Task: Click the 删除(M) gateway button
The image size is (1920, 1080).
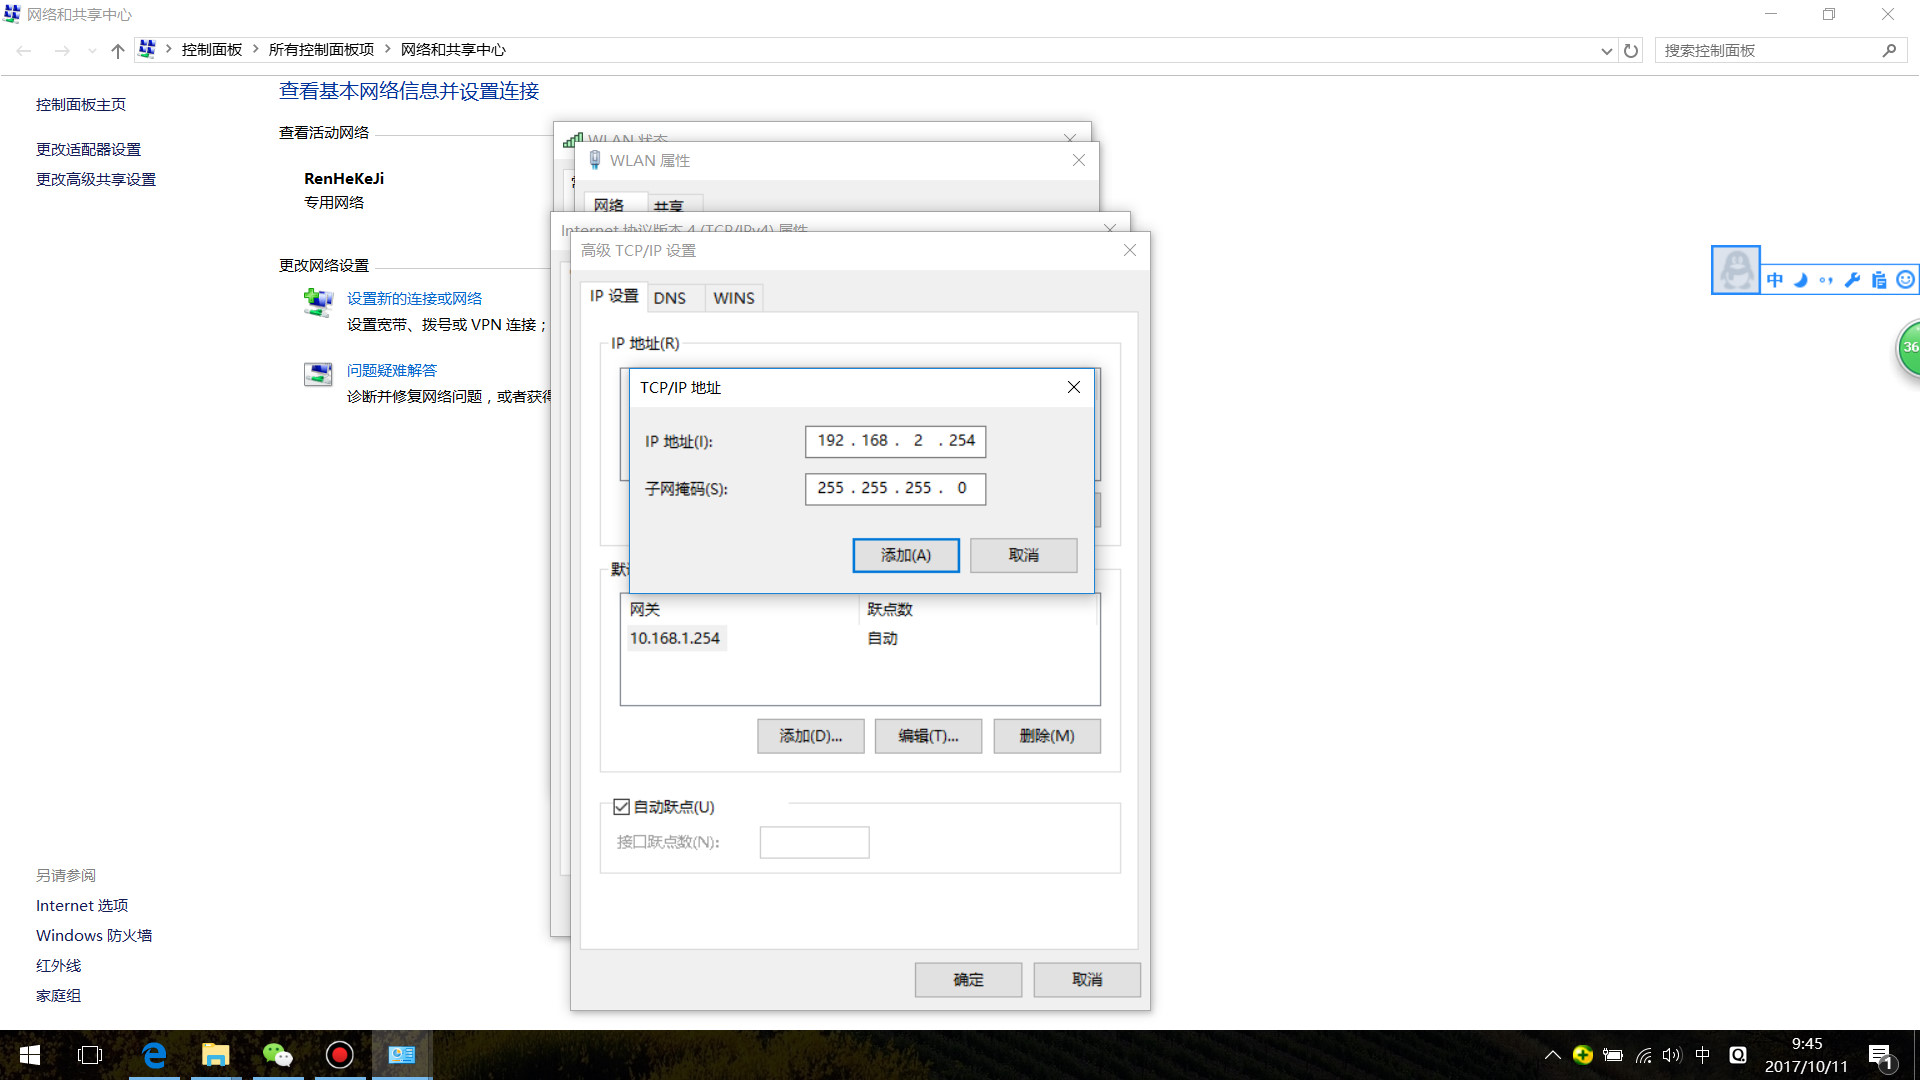Action: coord(1046,736)
